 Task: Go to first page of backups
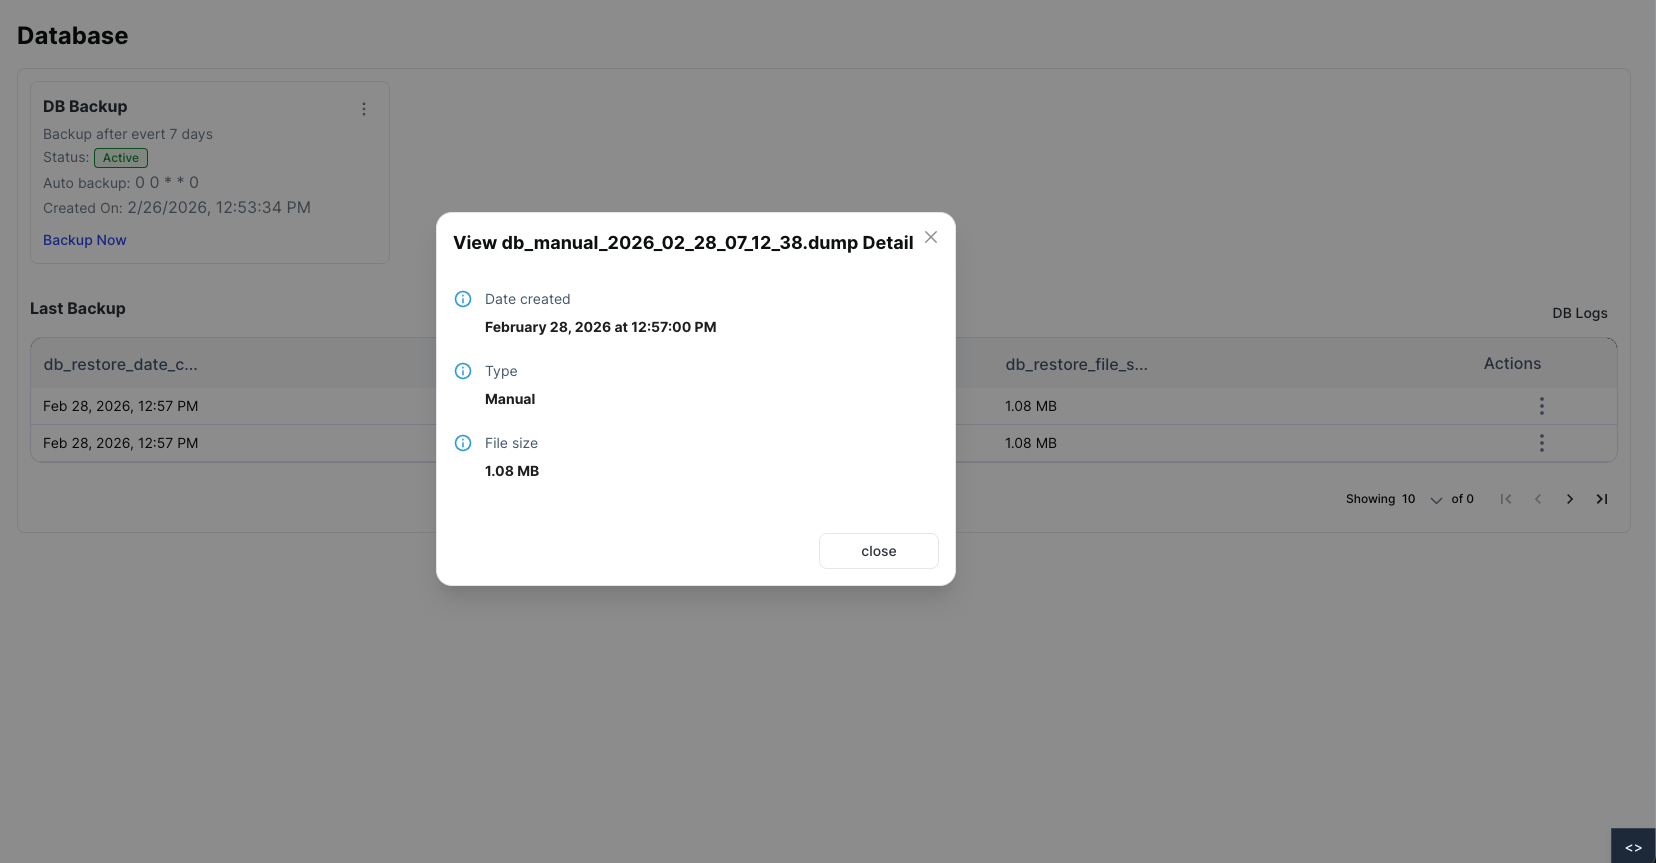click(x=1506, y=499)
